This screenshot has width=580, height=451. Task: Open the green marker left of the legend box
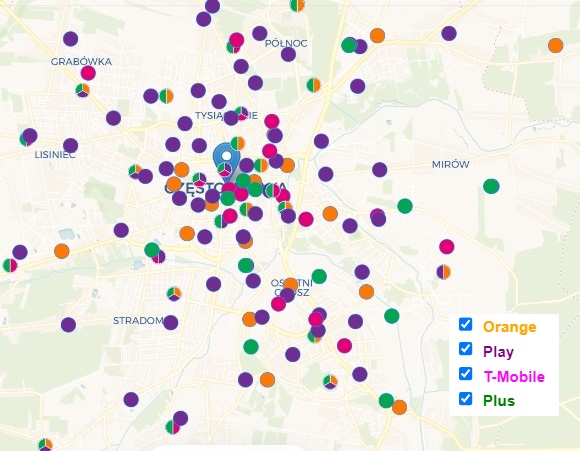tap(391, 316)
